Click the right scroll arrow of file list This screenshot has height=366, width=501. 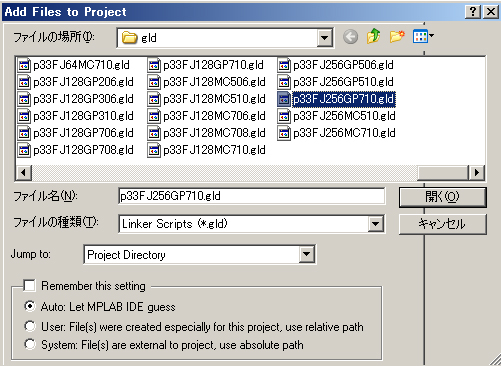click(x=476, y=173)
